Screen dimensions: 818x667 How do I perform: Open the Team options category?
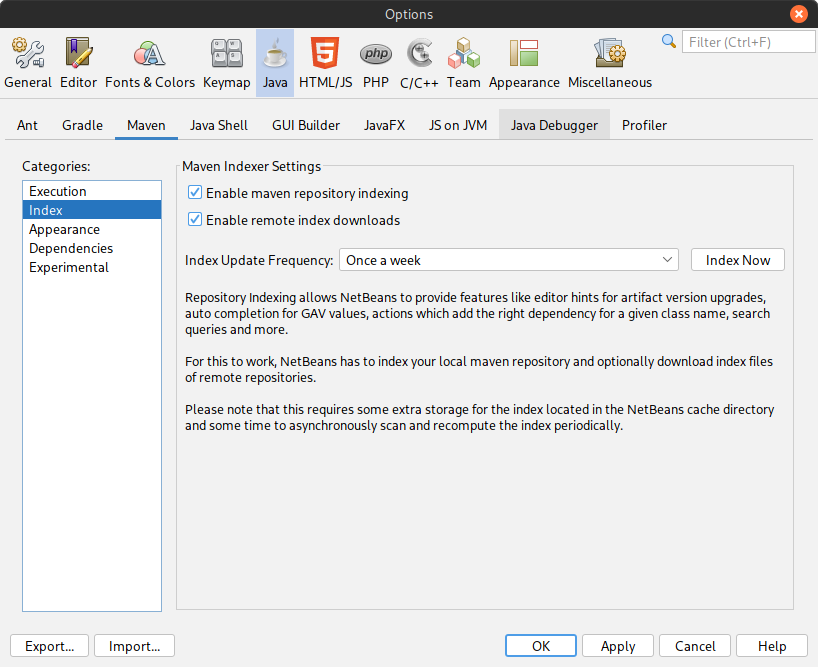463,63
